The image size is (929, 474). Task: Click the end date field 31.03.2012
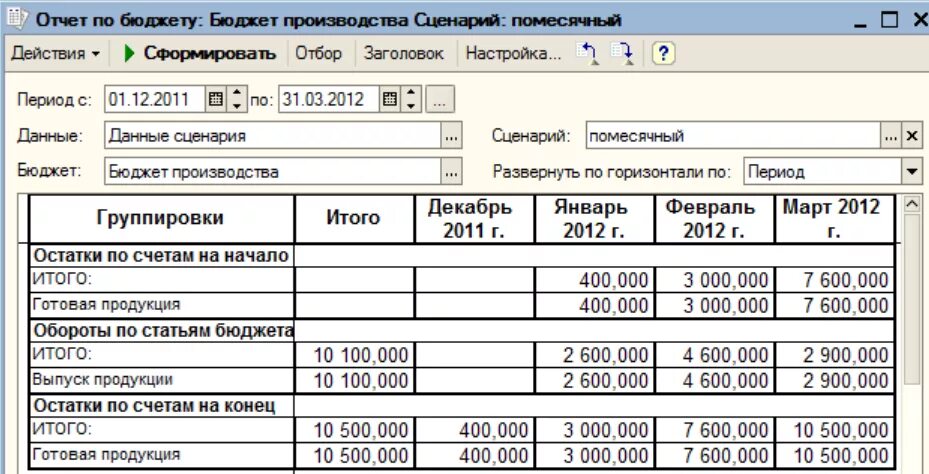pyautogui.click(x=329, y=100)
